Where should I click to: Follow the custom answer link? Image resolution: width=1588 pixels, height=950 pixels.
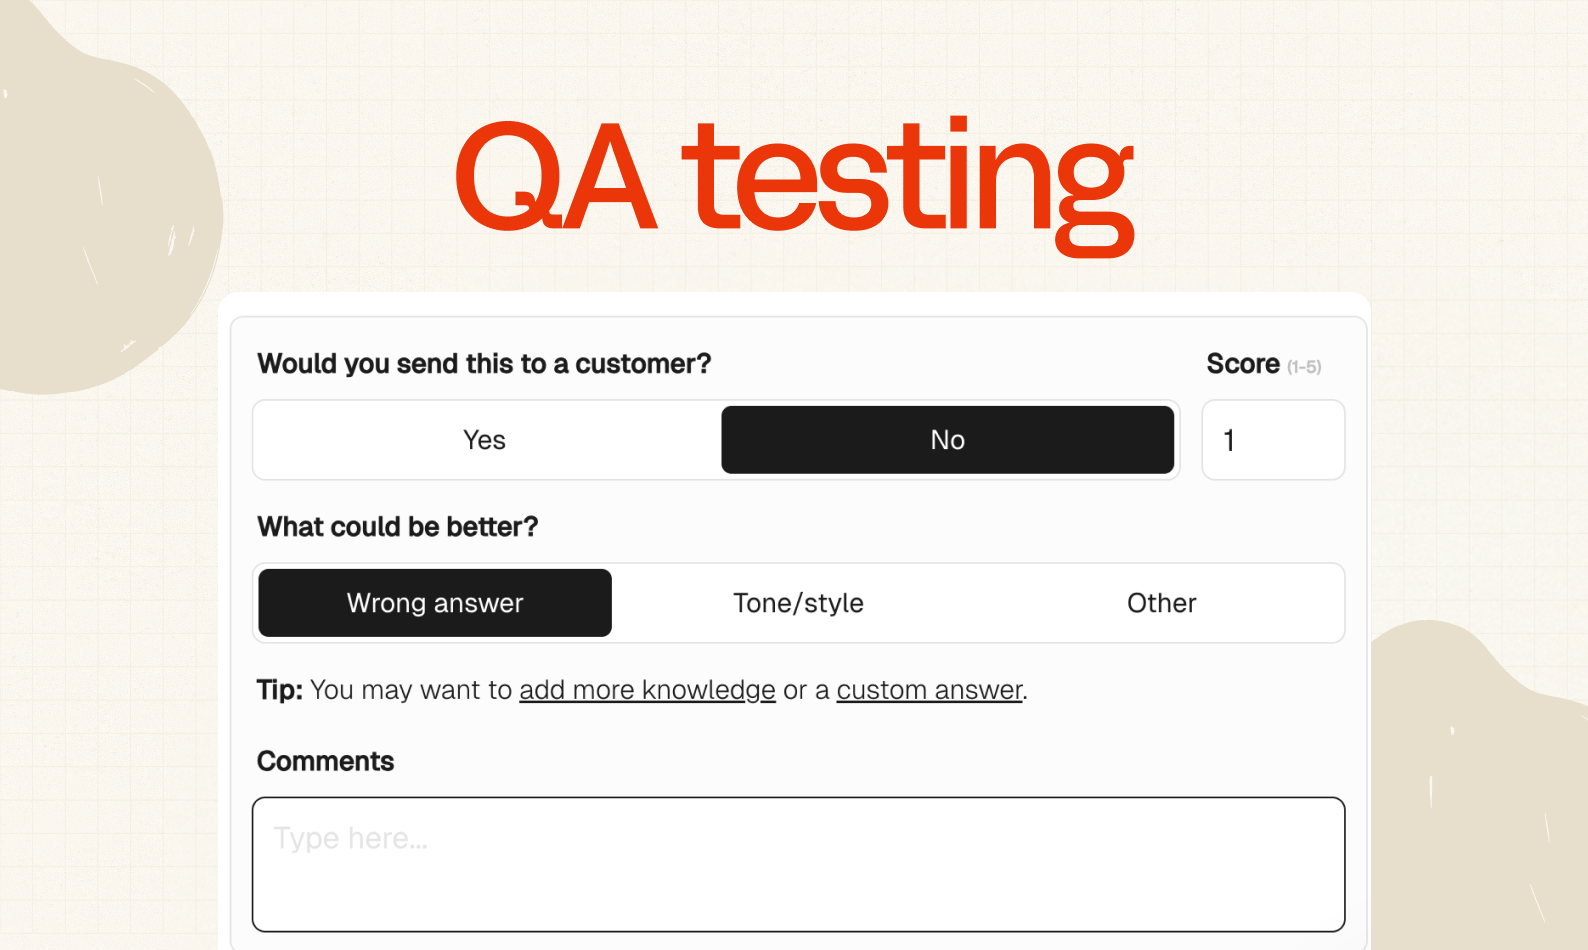pyautogui.click(x=929, y=690)
